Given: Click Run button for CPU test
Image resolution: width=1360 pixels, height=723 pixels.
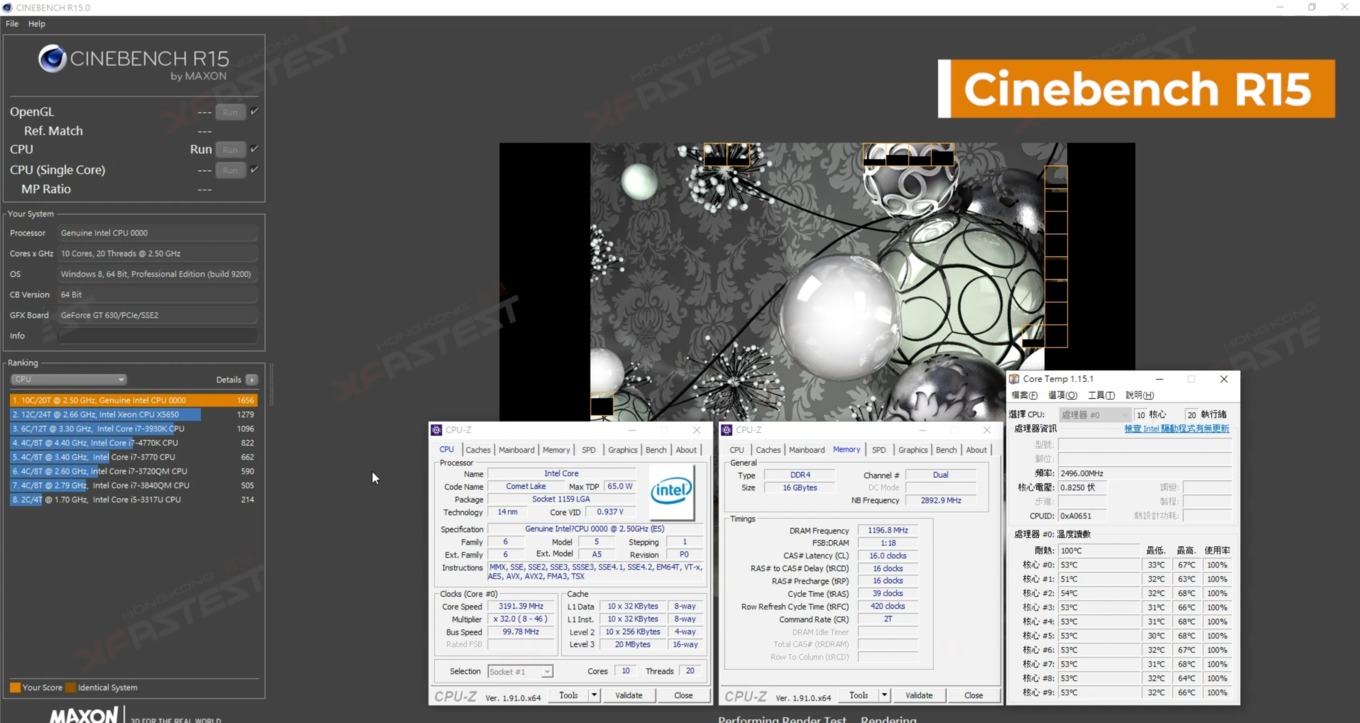Looking at the screenshot, I should (231, 149).
